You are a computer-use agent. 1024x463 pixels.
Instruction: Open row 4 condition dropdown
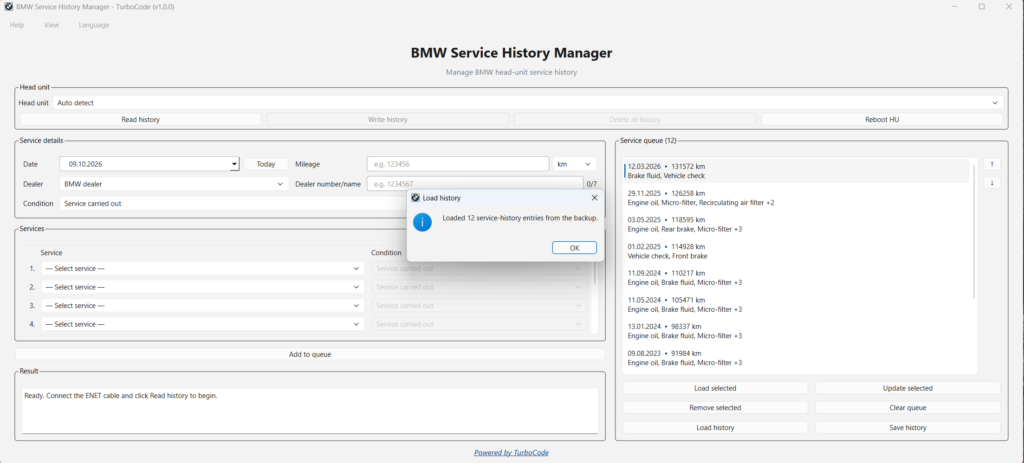click(479, 323)
